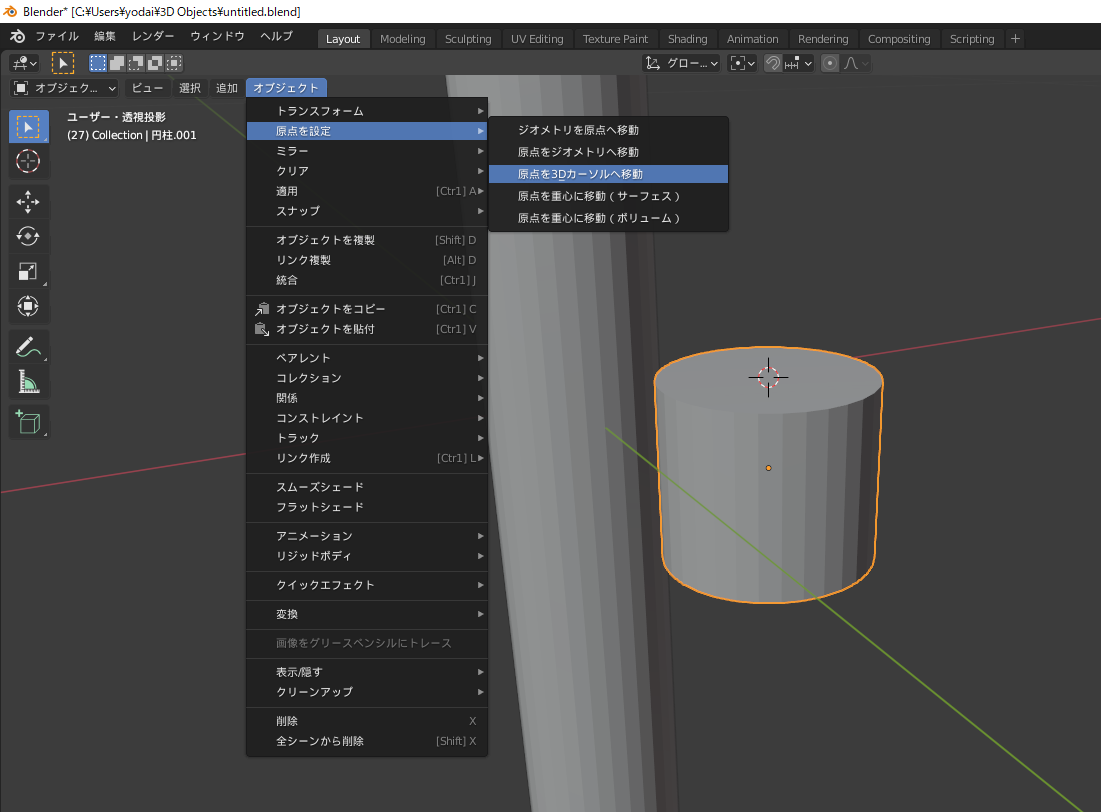Set selection mode to Invert (fourth icon)
This screenshot has height=812, width=1101.
coord(155,63)
